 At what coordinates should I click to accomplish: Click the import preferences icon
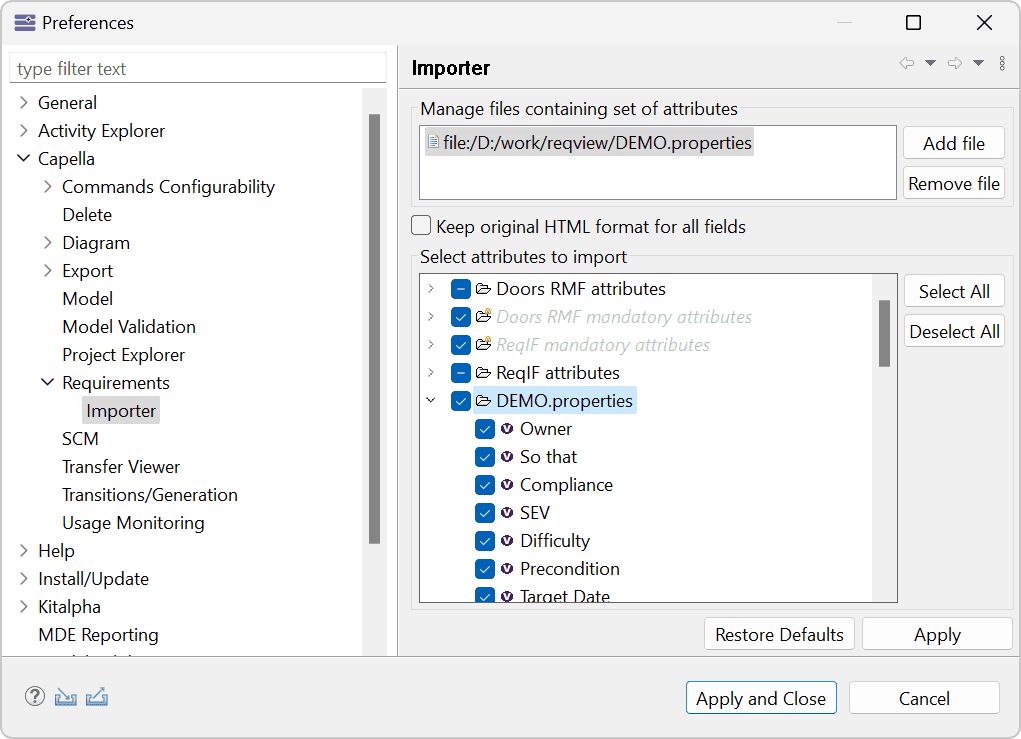pos(66,697)
